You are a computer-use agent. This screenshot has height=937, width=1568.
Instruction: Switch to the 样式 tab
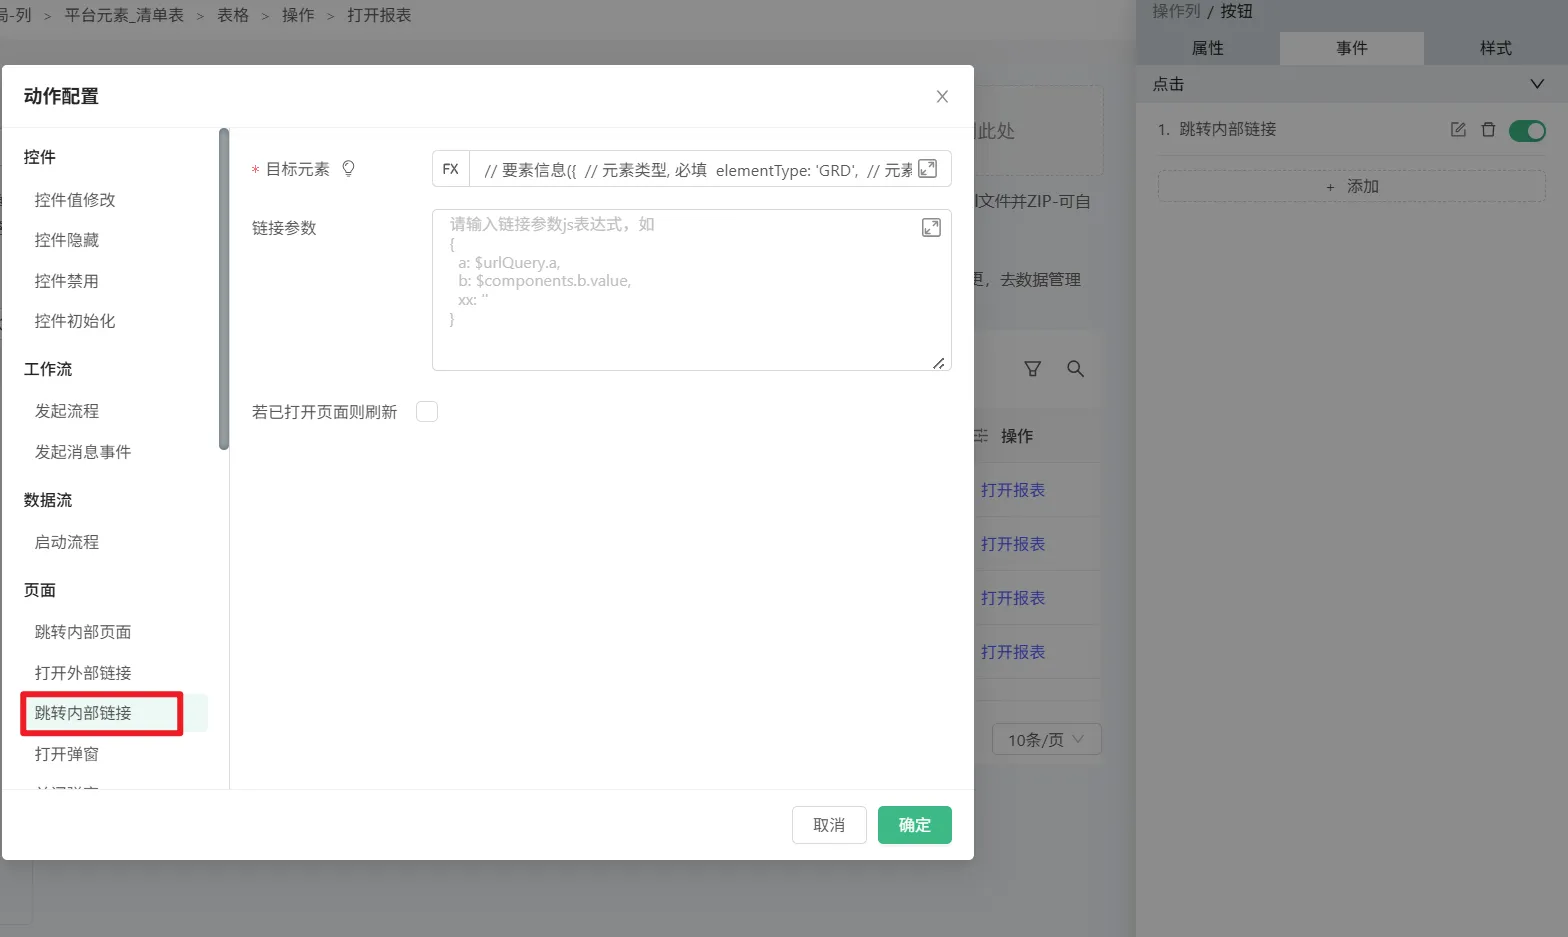pyautogui.click(x=1496, y=48)
